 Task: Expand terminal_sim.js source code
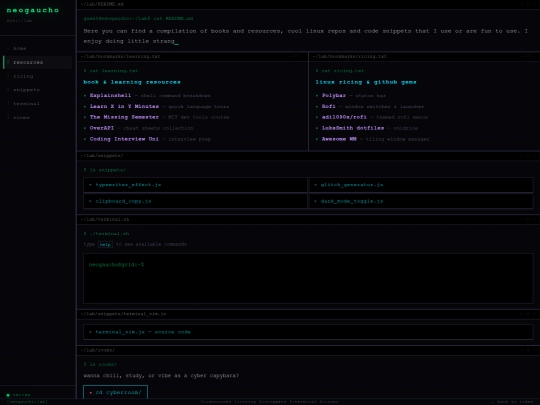coord(308,332)
